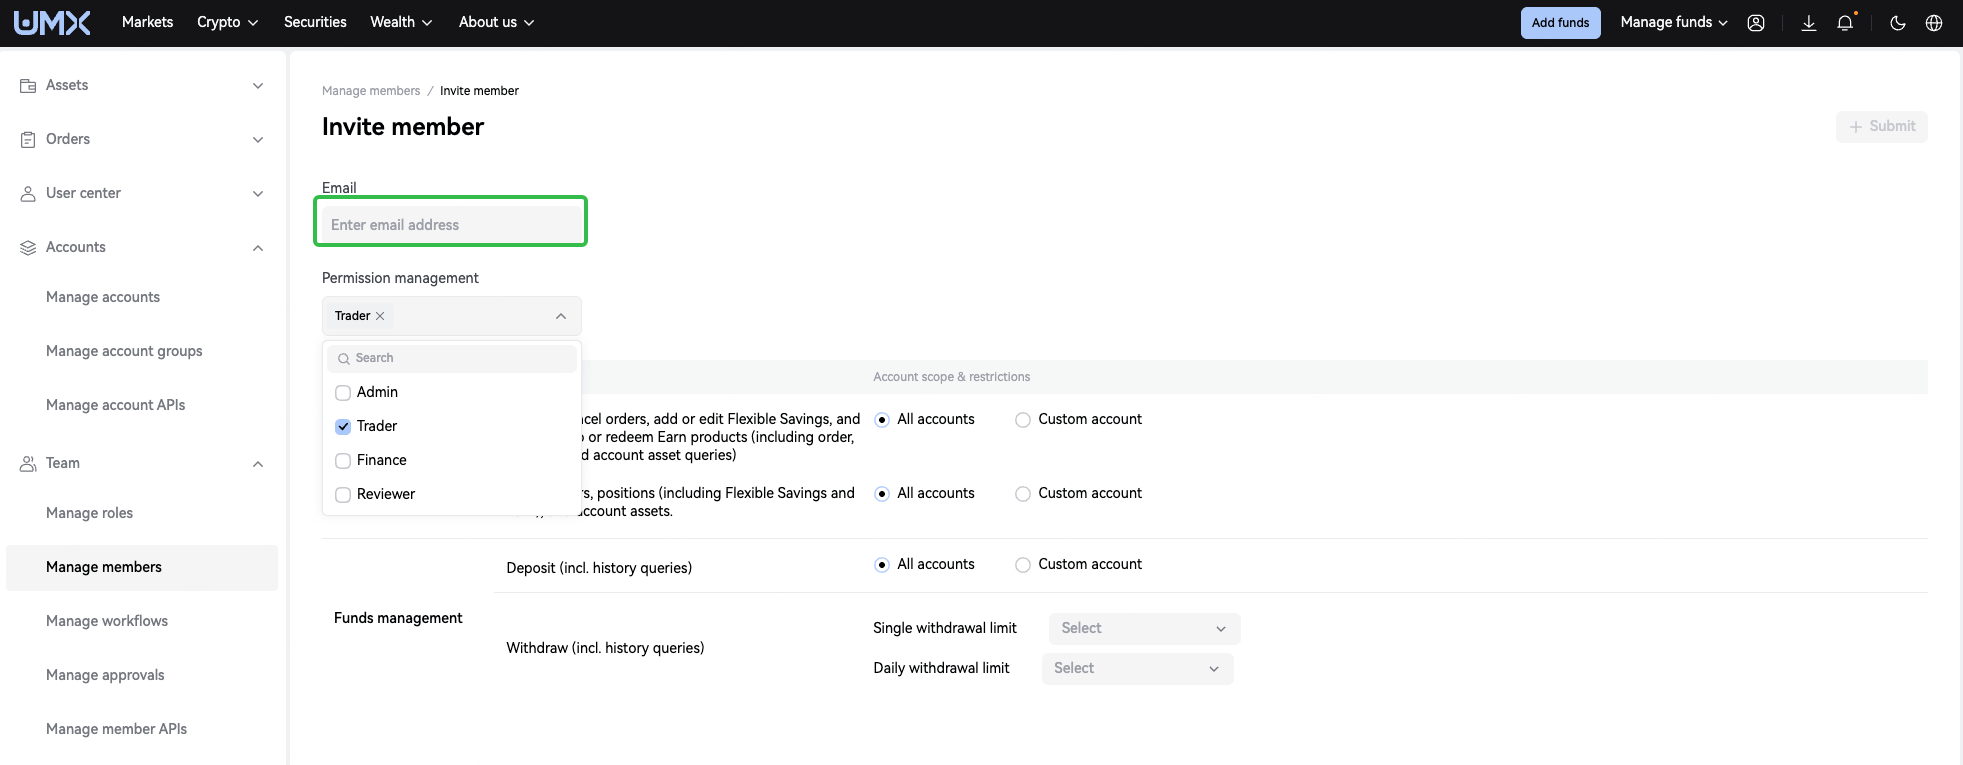Screen dimensions: 1963x765
Task: Toggle dark mode moon icon
Action: 1897,23
